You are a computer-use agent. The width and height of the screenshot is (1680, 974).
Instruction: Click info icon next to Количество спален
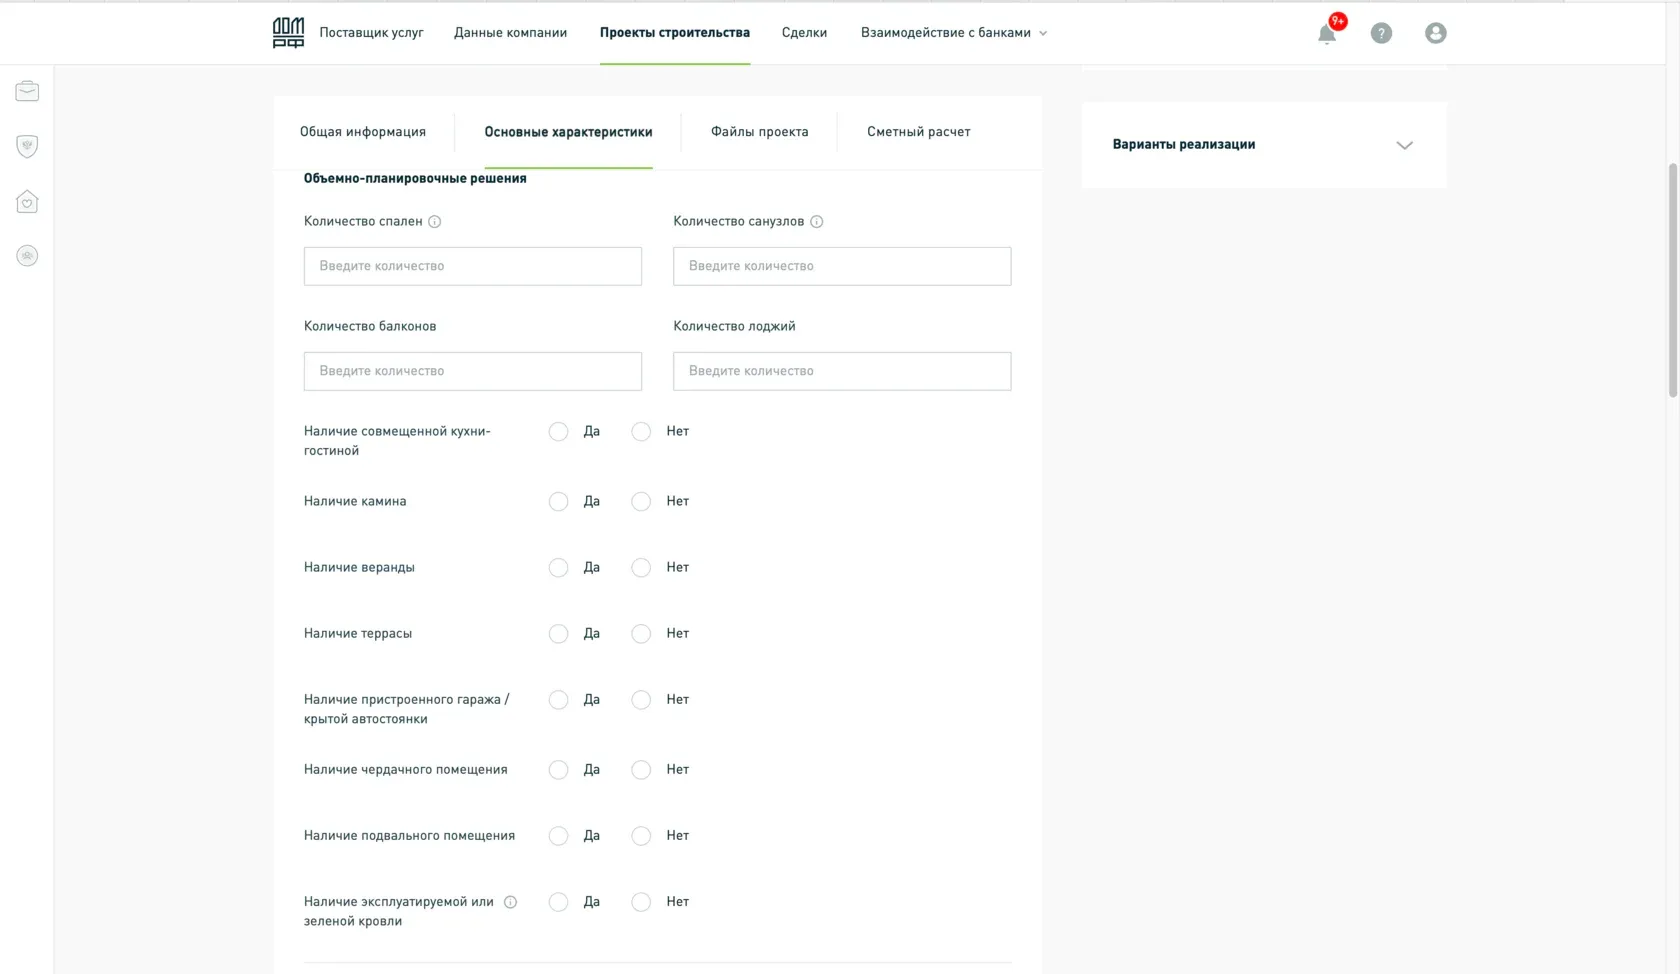click(x=435, y=222)
